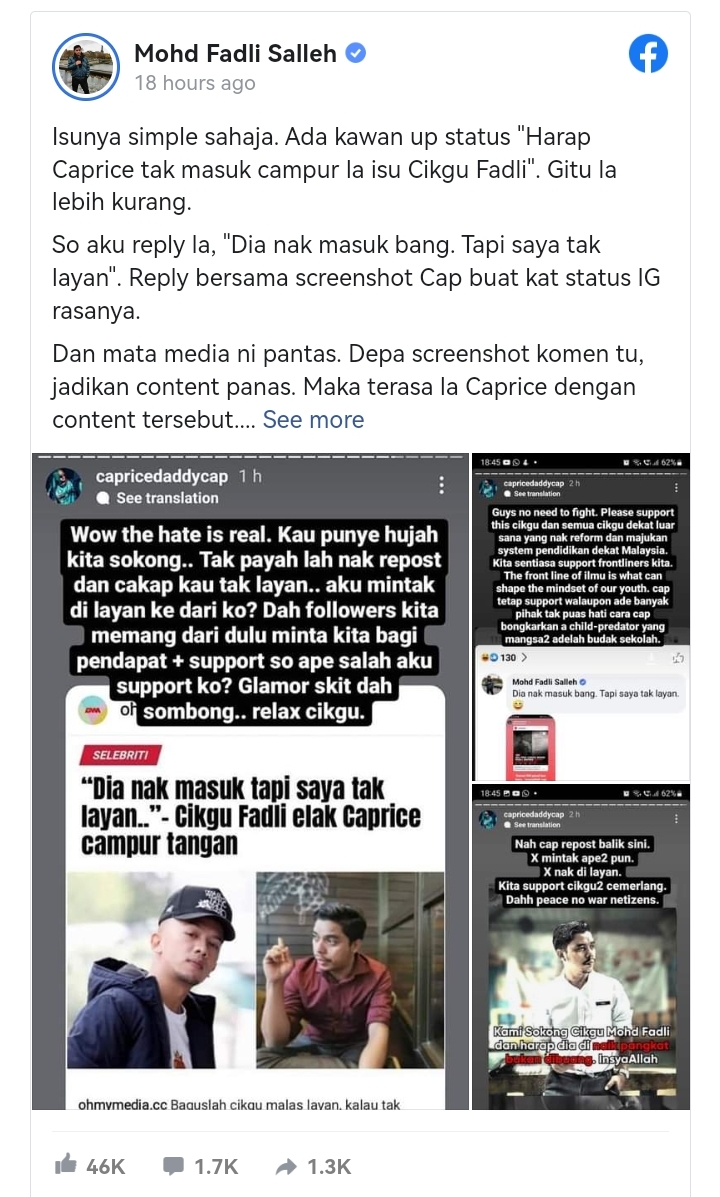
Task: Expand the reactions chevron next to 130
Action: [524, 657]
